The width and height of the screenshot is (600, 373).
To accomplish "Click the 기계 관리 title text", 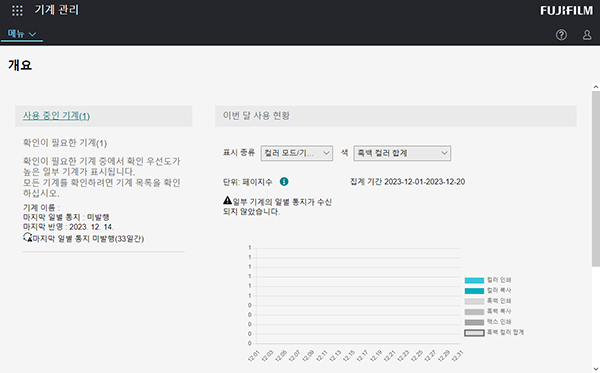I will (x=57, y=10).
